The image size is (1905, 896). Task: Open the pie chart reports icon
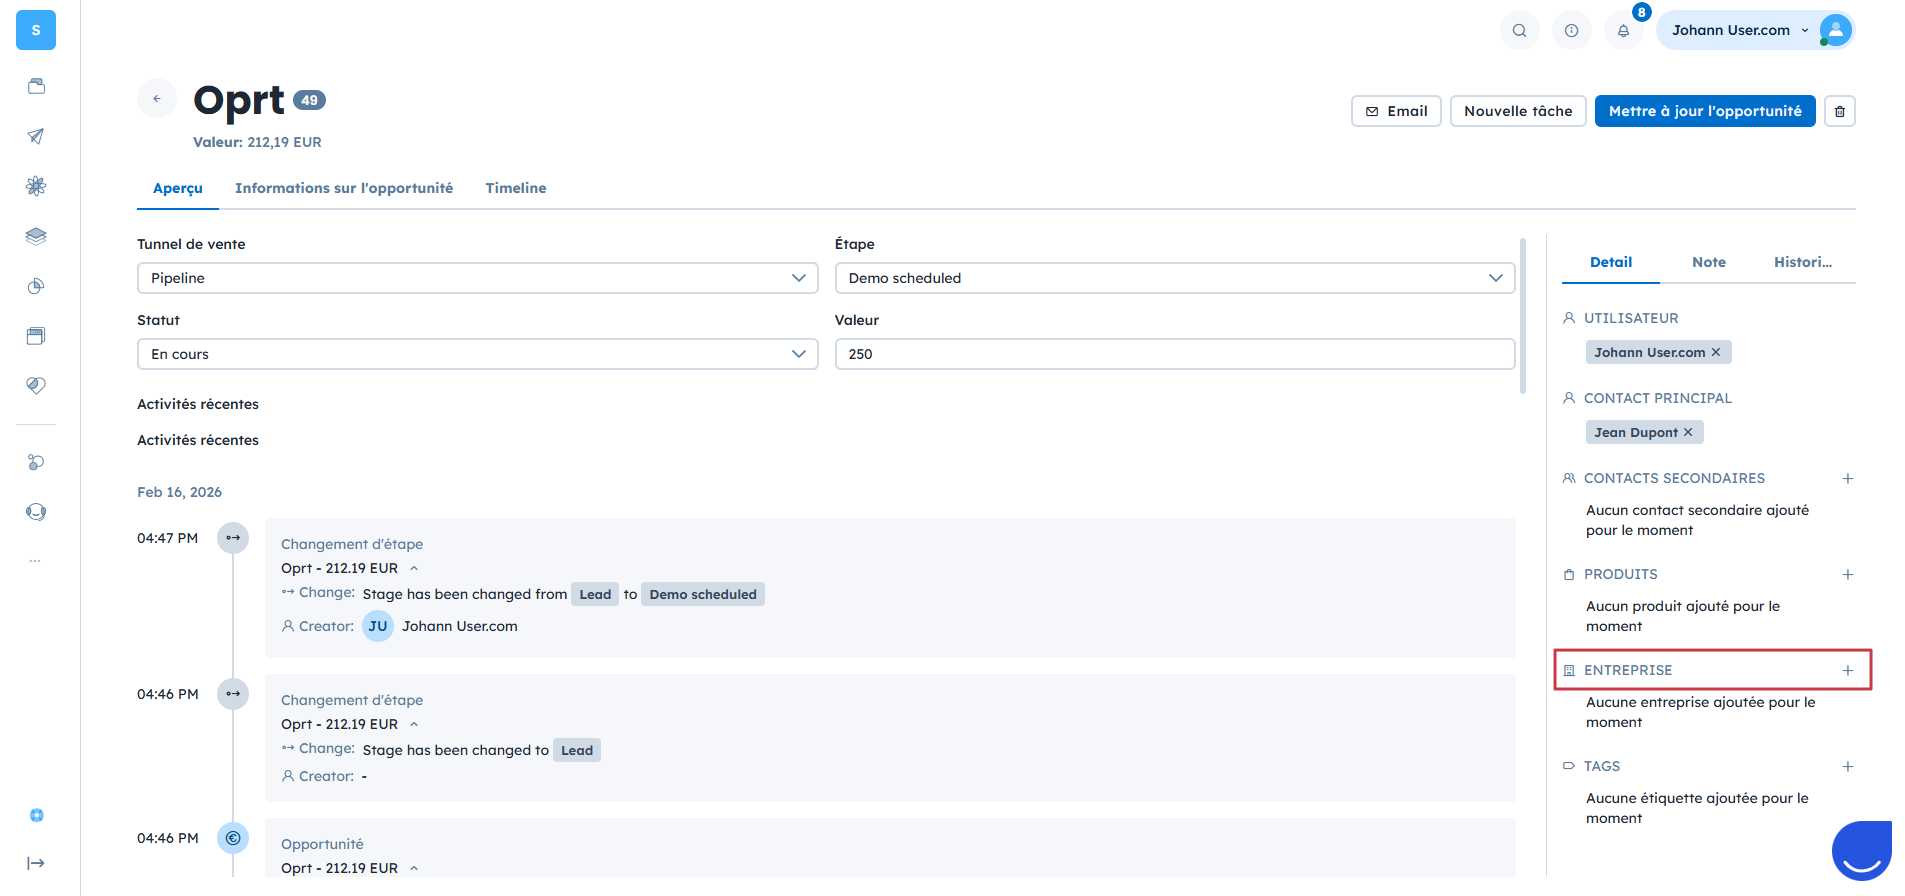[x=36, y=286]
